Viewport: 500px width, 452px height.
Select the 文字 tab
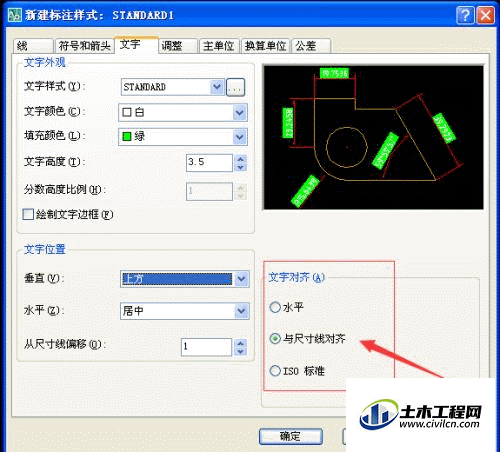point(136,45)
